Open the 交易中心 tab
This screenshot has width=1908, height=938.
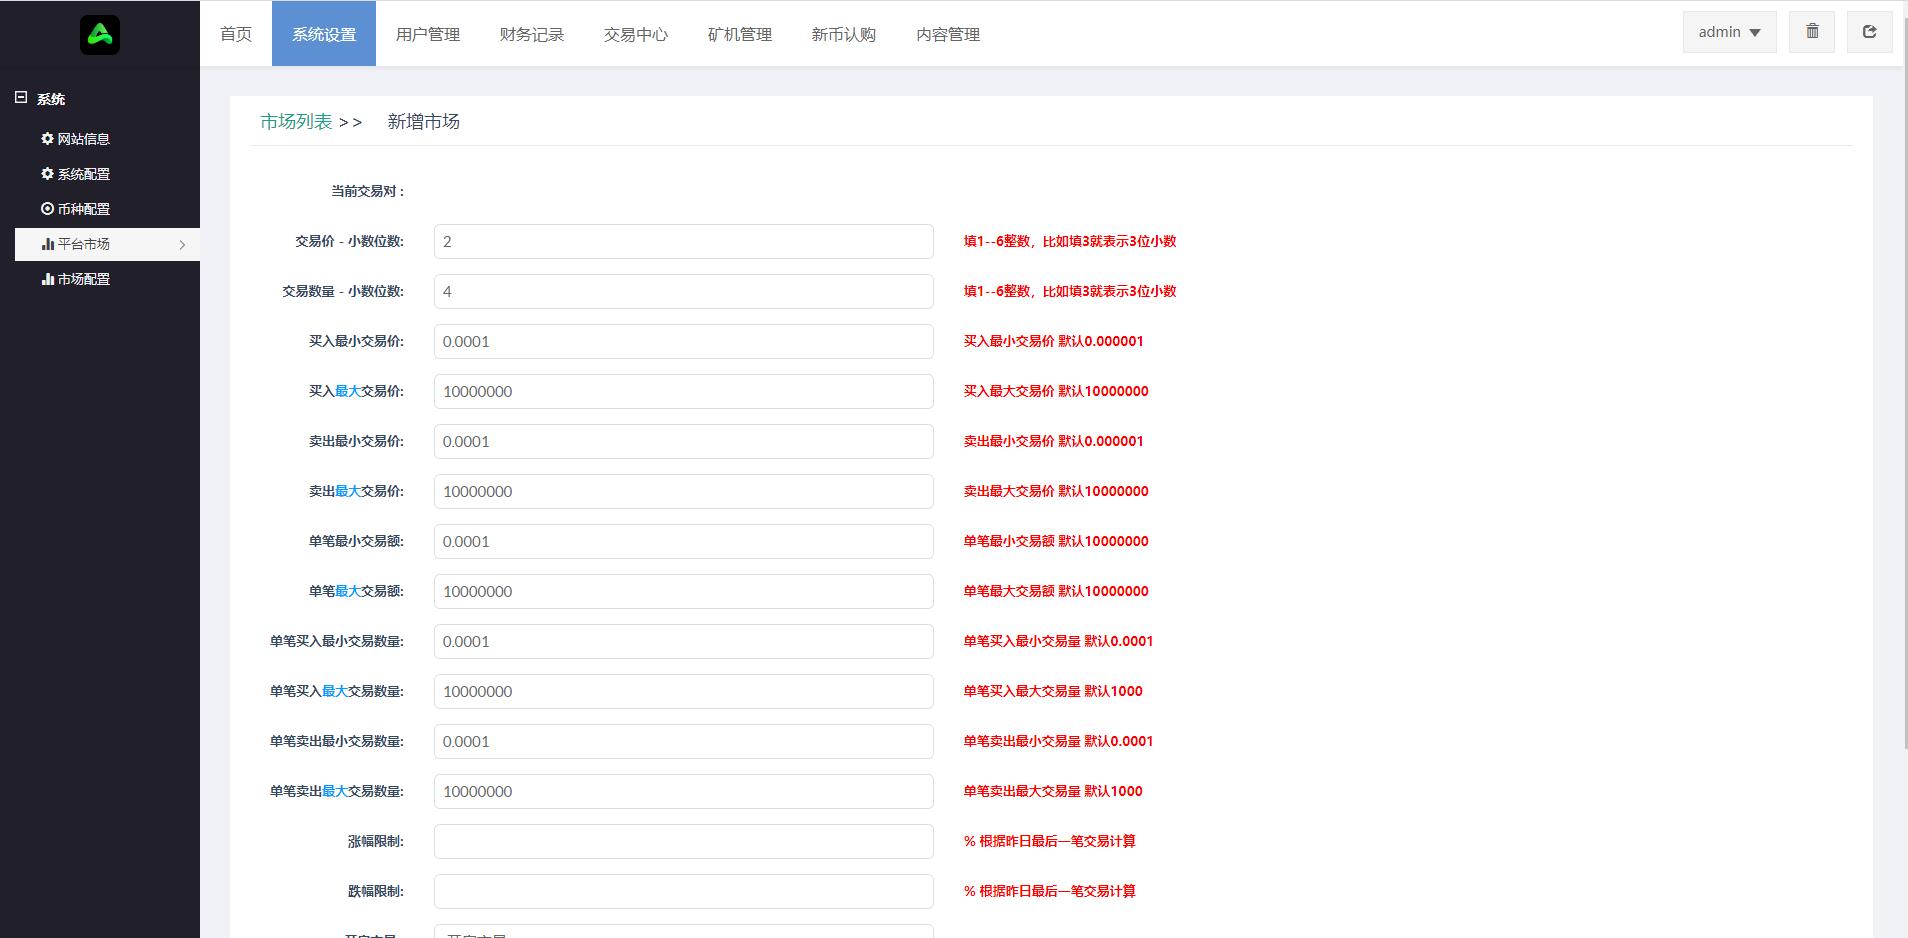[x=635, y=33]
